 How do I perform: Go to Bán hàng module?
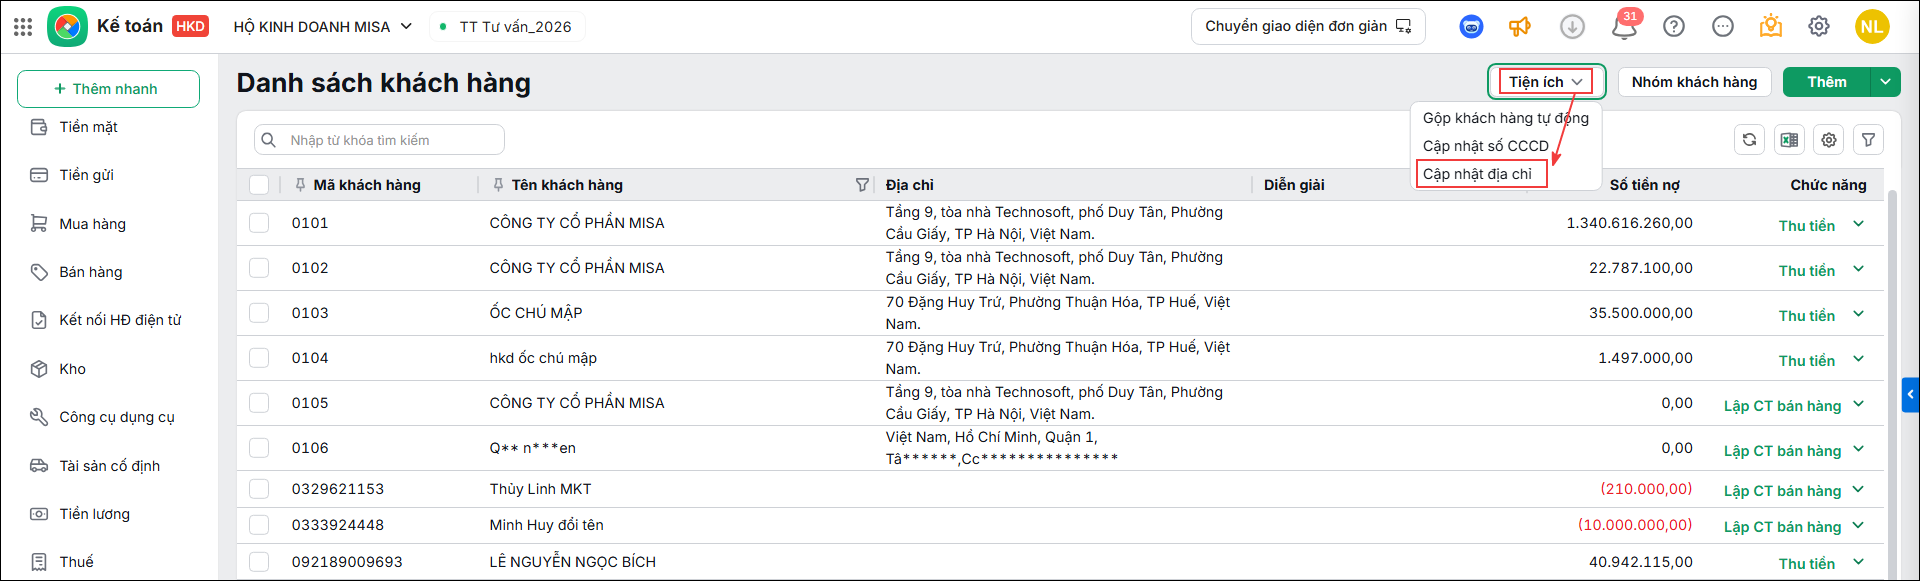90,272
